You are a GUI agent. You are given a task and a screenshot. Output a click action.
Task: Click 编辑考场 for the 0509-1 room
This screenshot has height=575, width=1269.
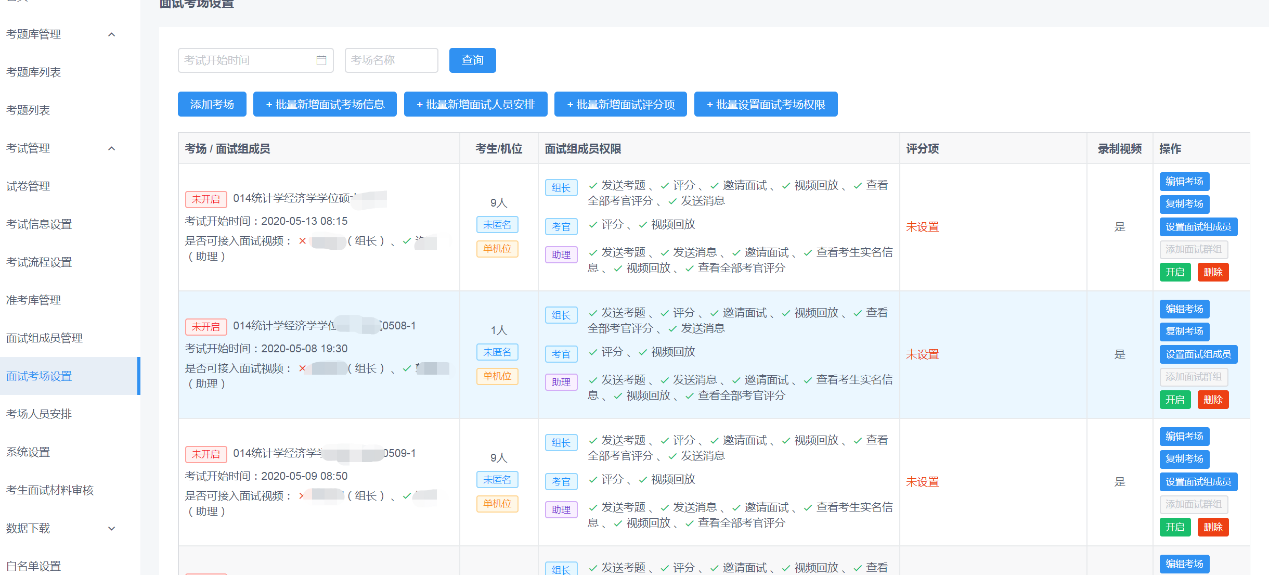(x=1184, y=436)
